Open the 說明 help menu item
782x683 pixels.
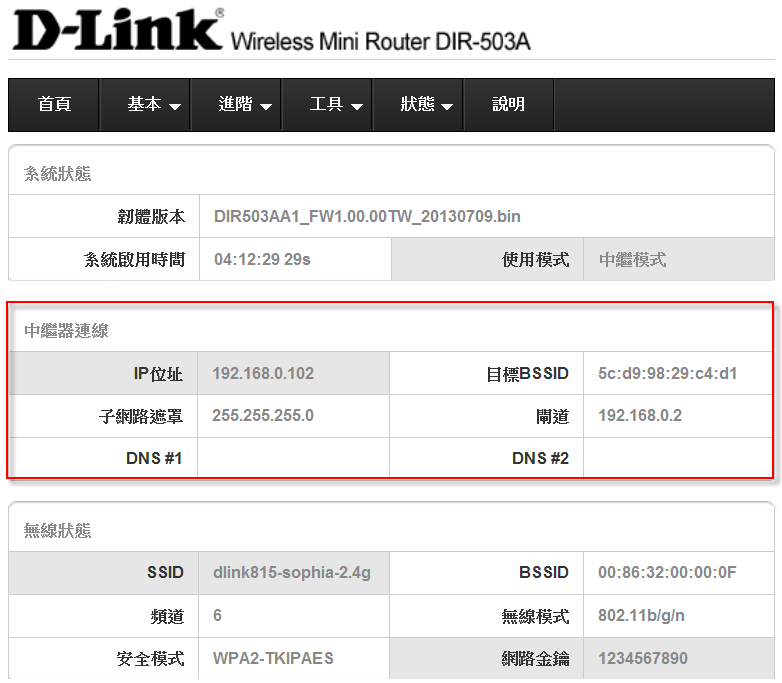coord(508,104)
